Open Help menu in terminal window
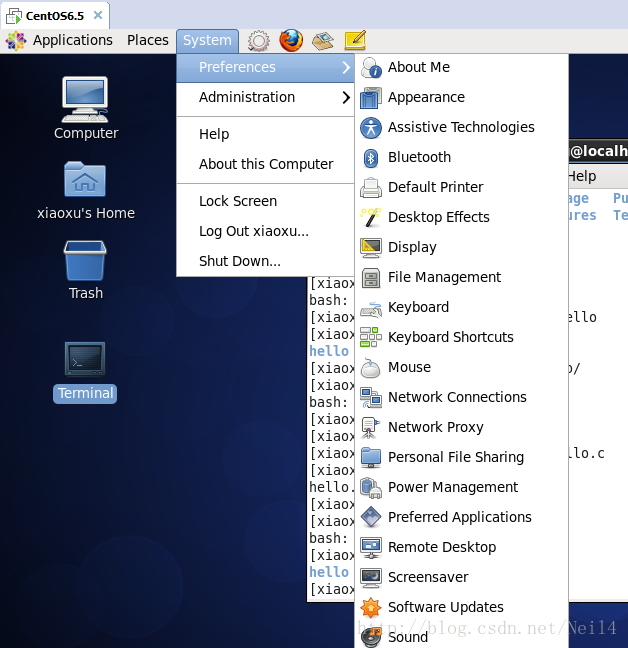 click(x=583, y=176)
